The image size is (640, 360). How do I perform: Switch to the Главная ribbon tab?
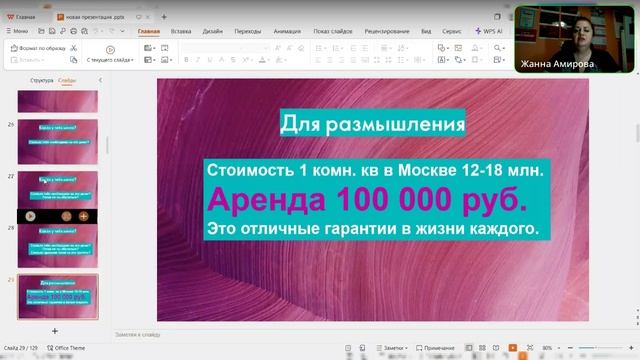point(149,31)
